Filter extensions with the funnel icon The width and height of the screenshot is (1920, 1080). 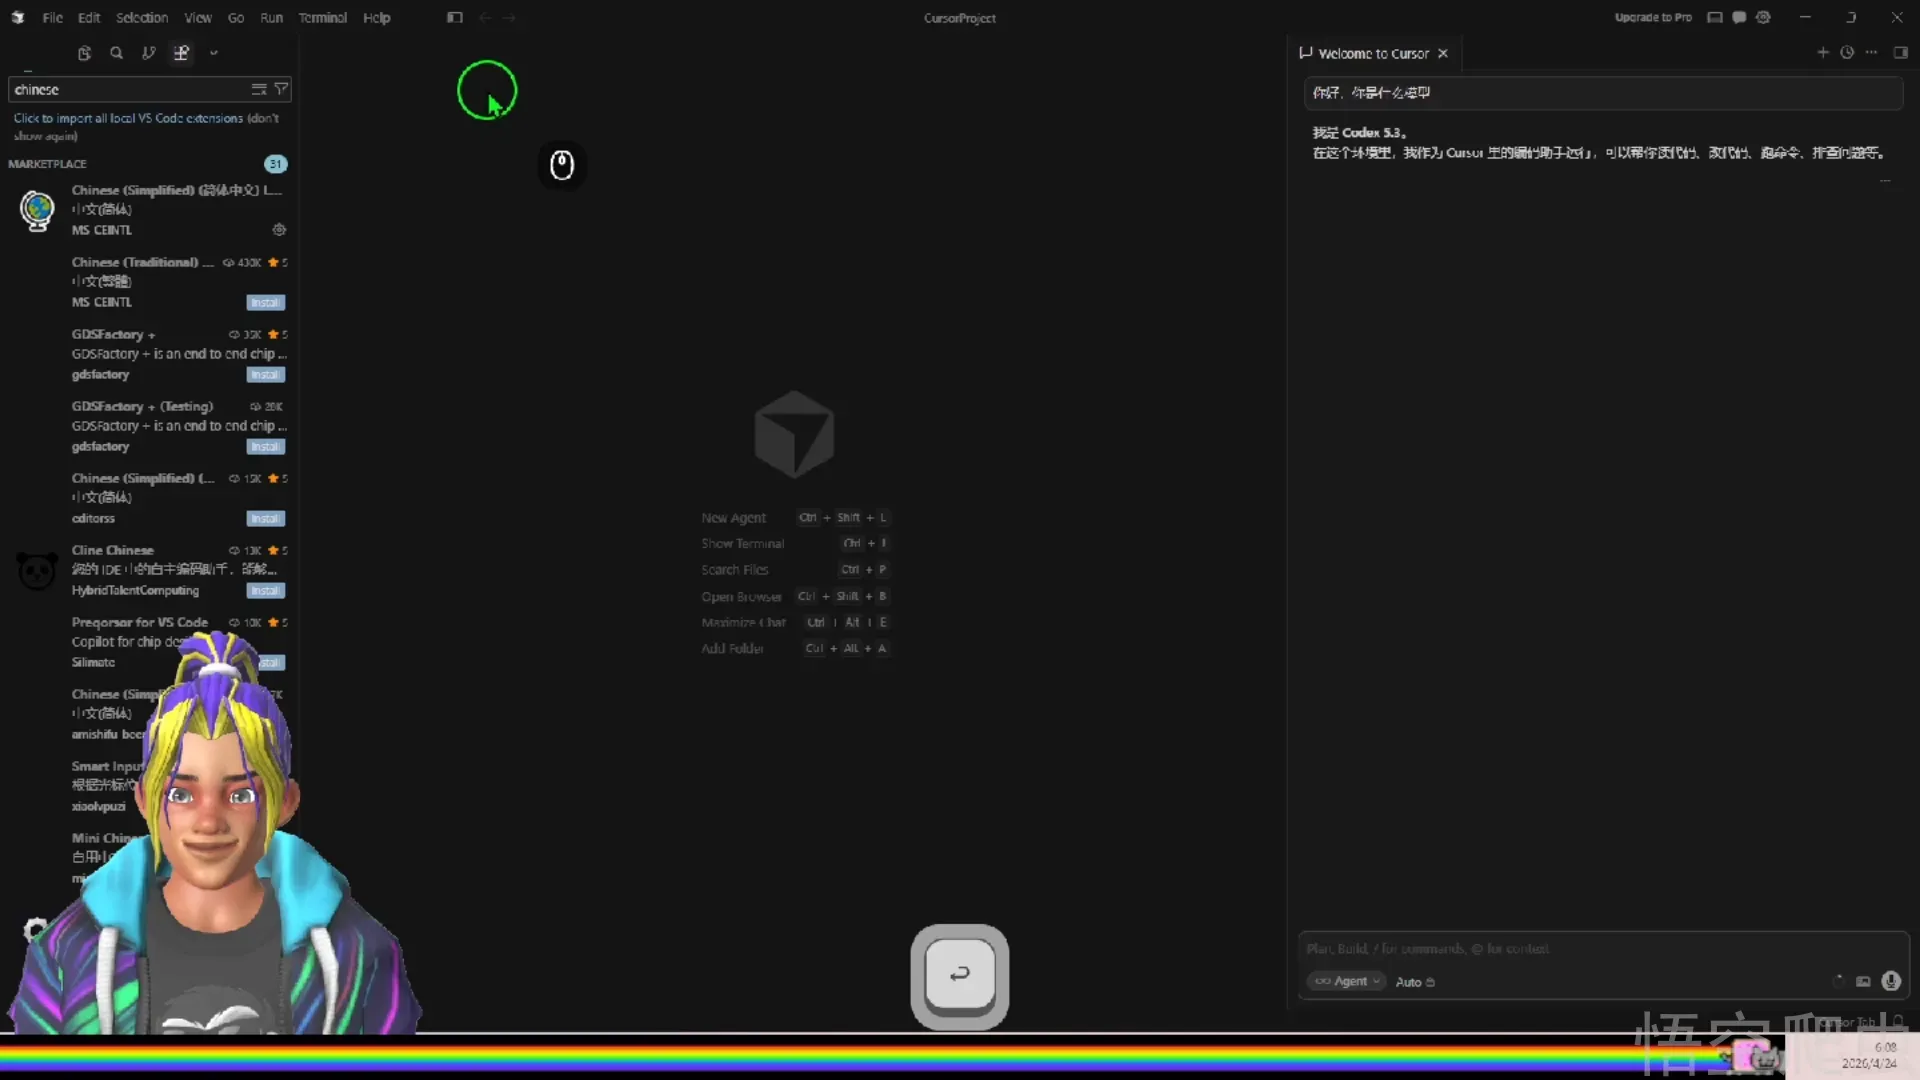pos(282,89)
